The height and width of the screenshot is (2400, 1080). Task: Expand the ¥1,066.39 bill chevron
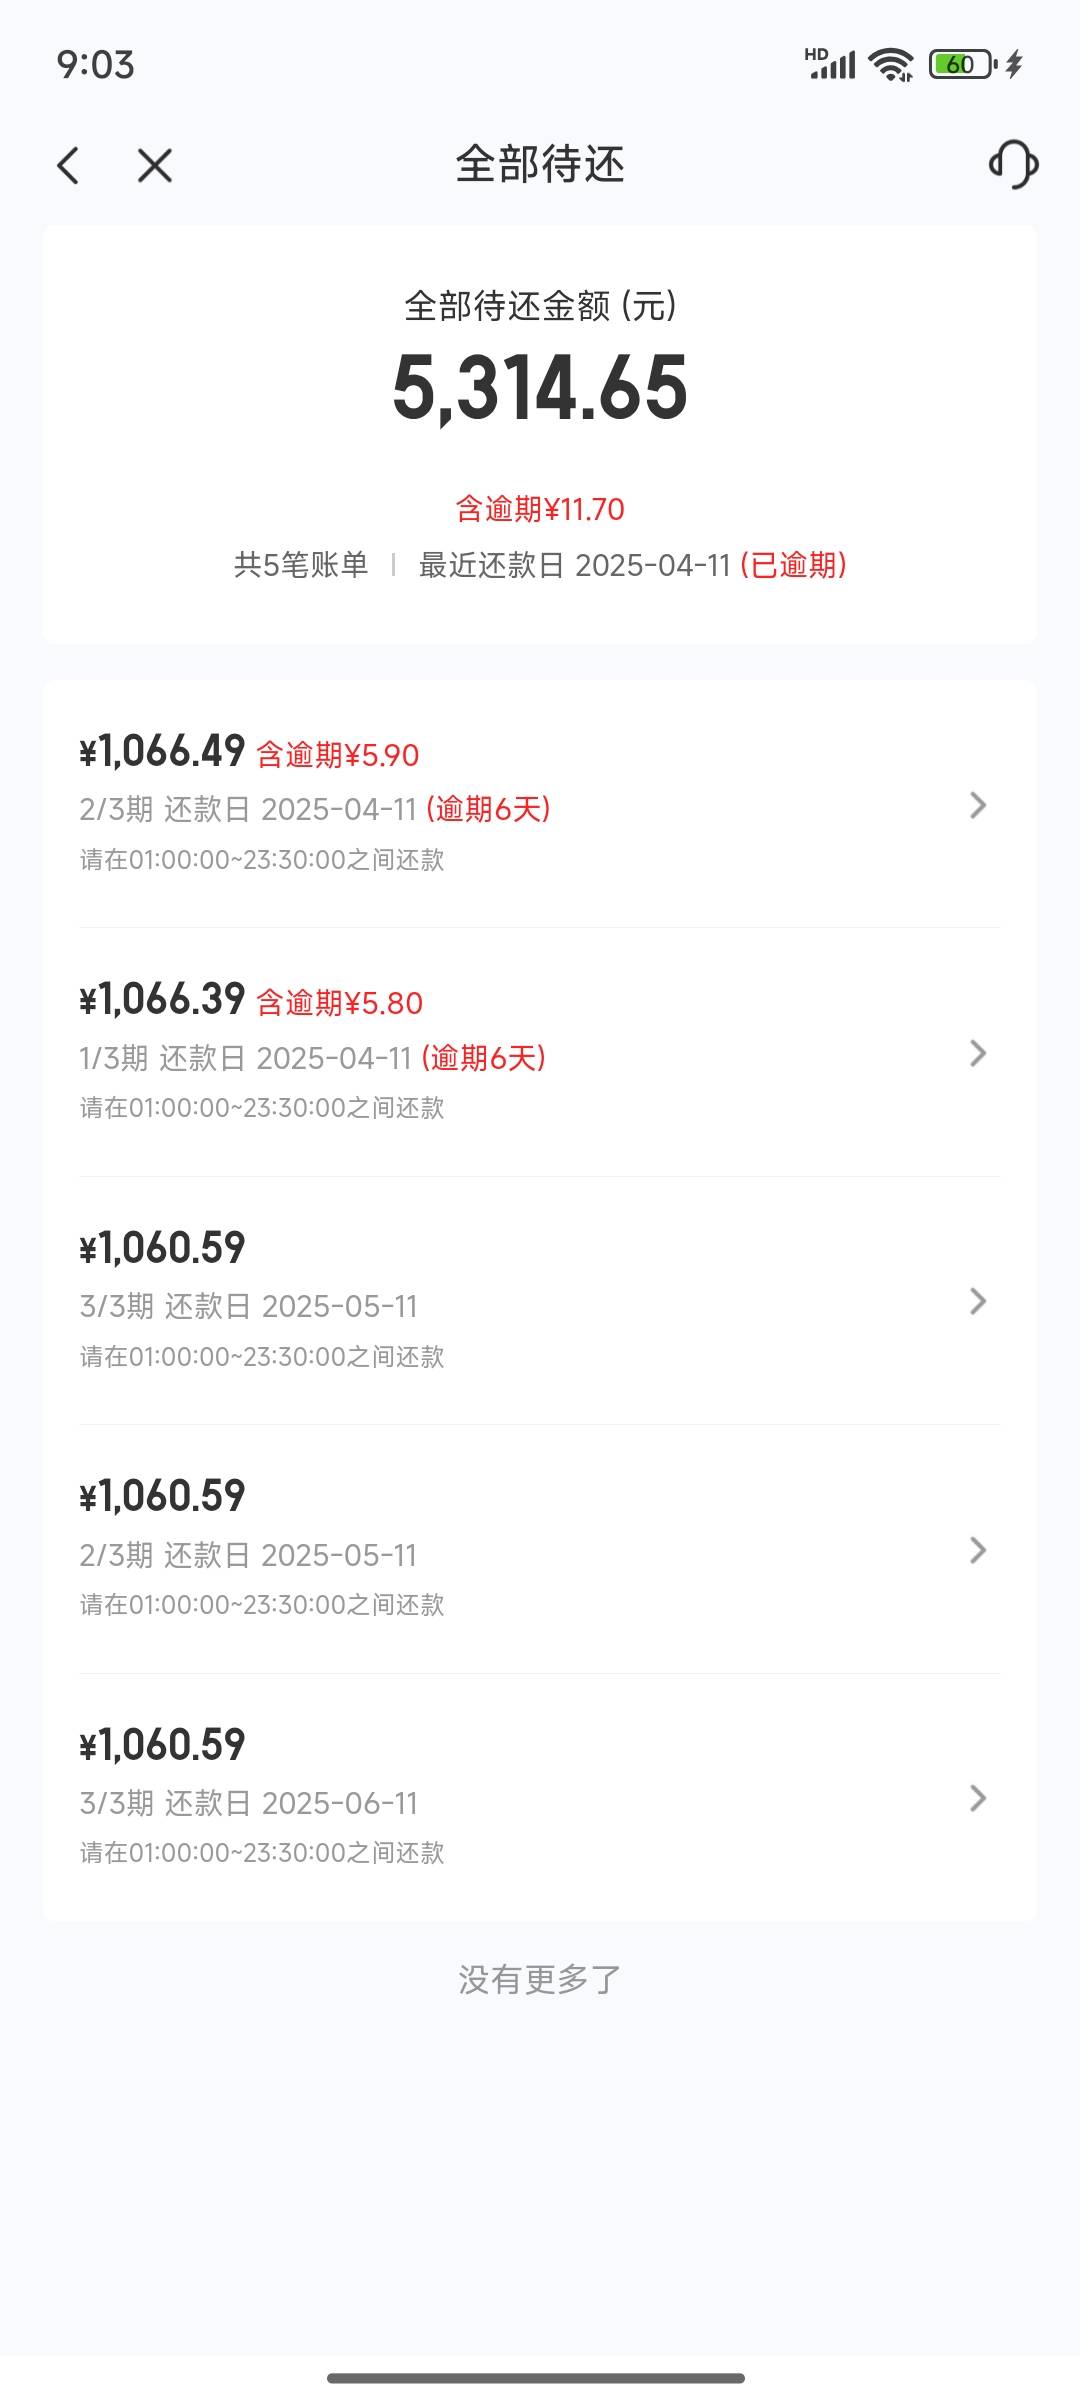[978, 1053]
